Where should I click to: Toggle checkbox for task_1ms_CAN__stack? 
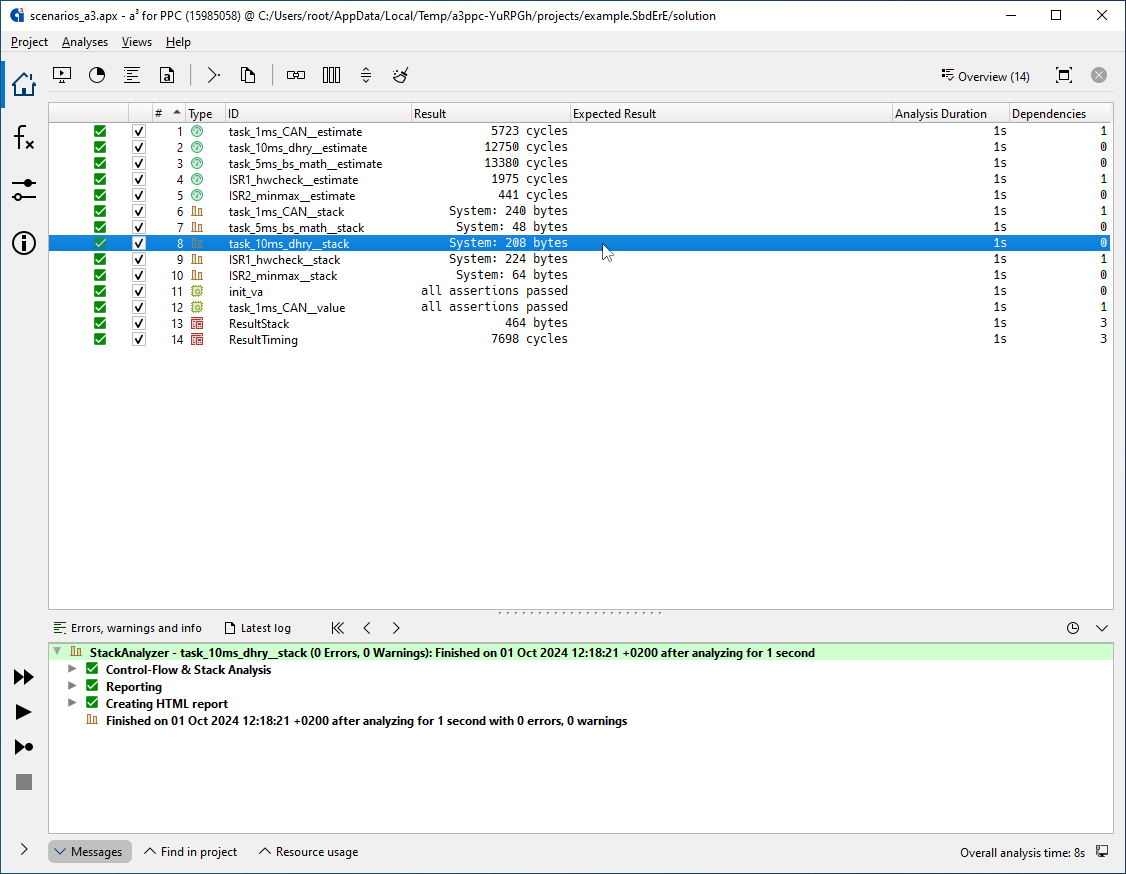pos(139,211)
